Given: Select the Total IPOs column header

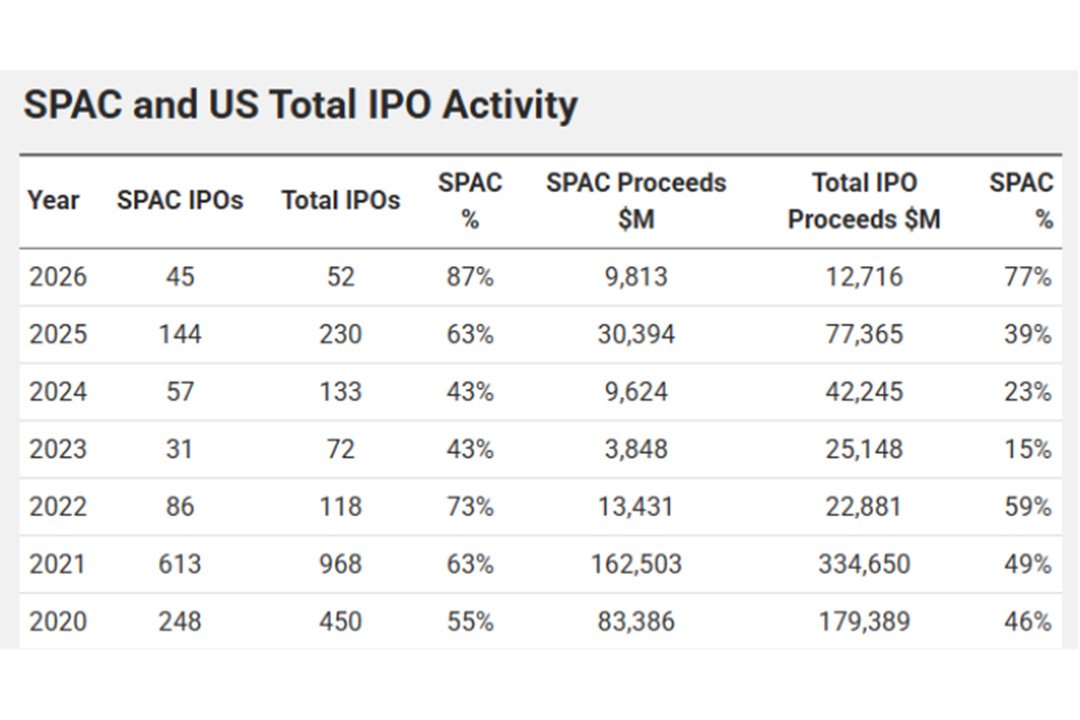Looking at the screenshot, I should click(x=340, y=200).
